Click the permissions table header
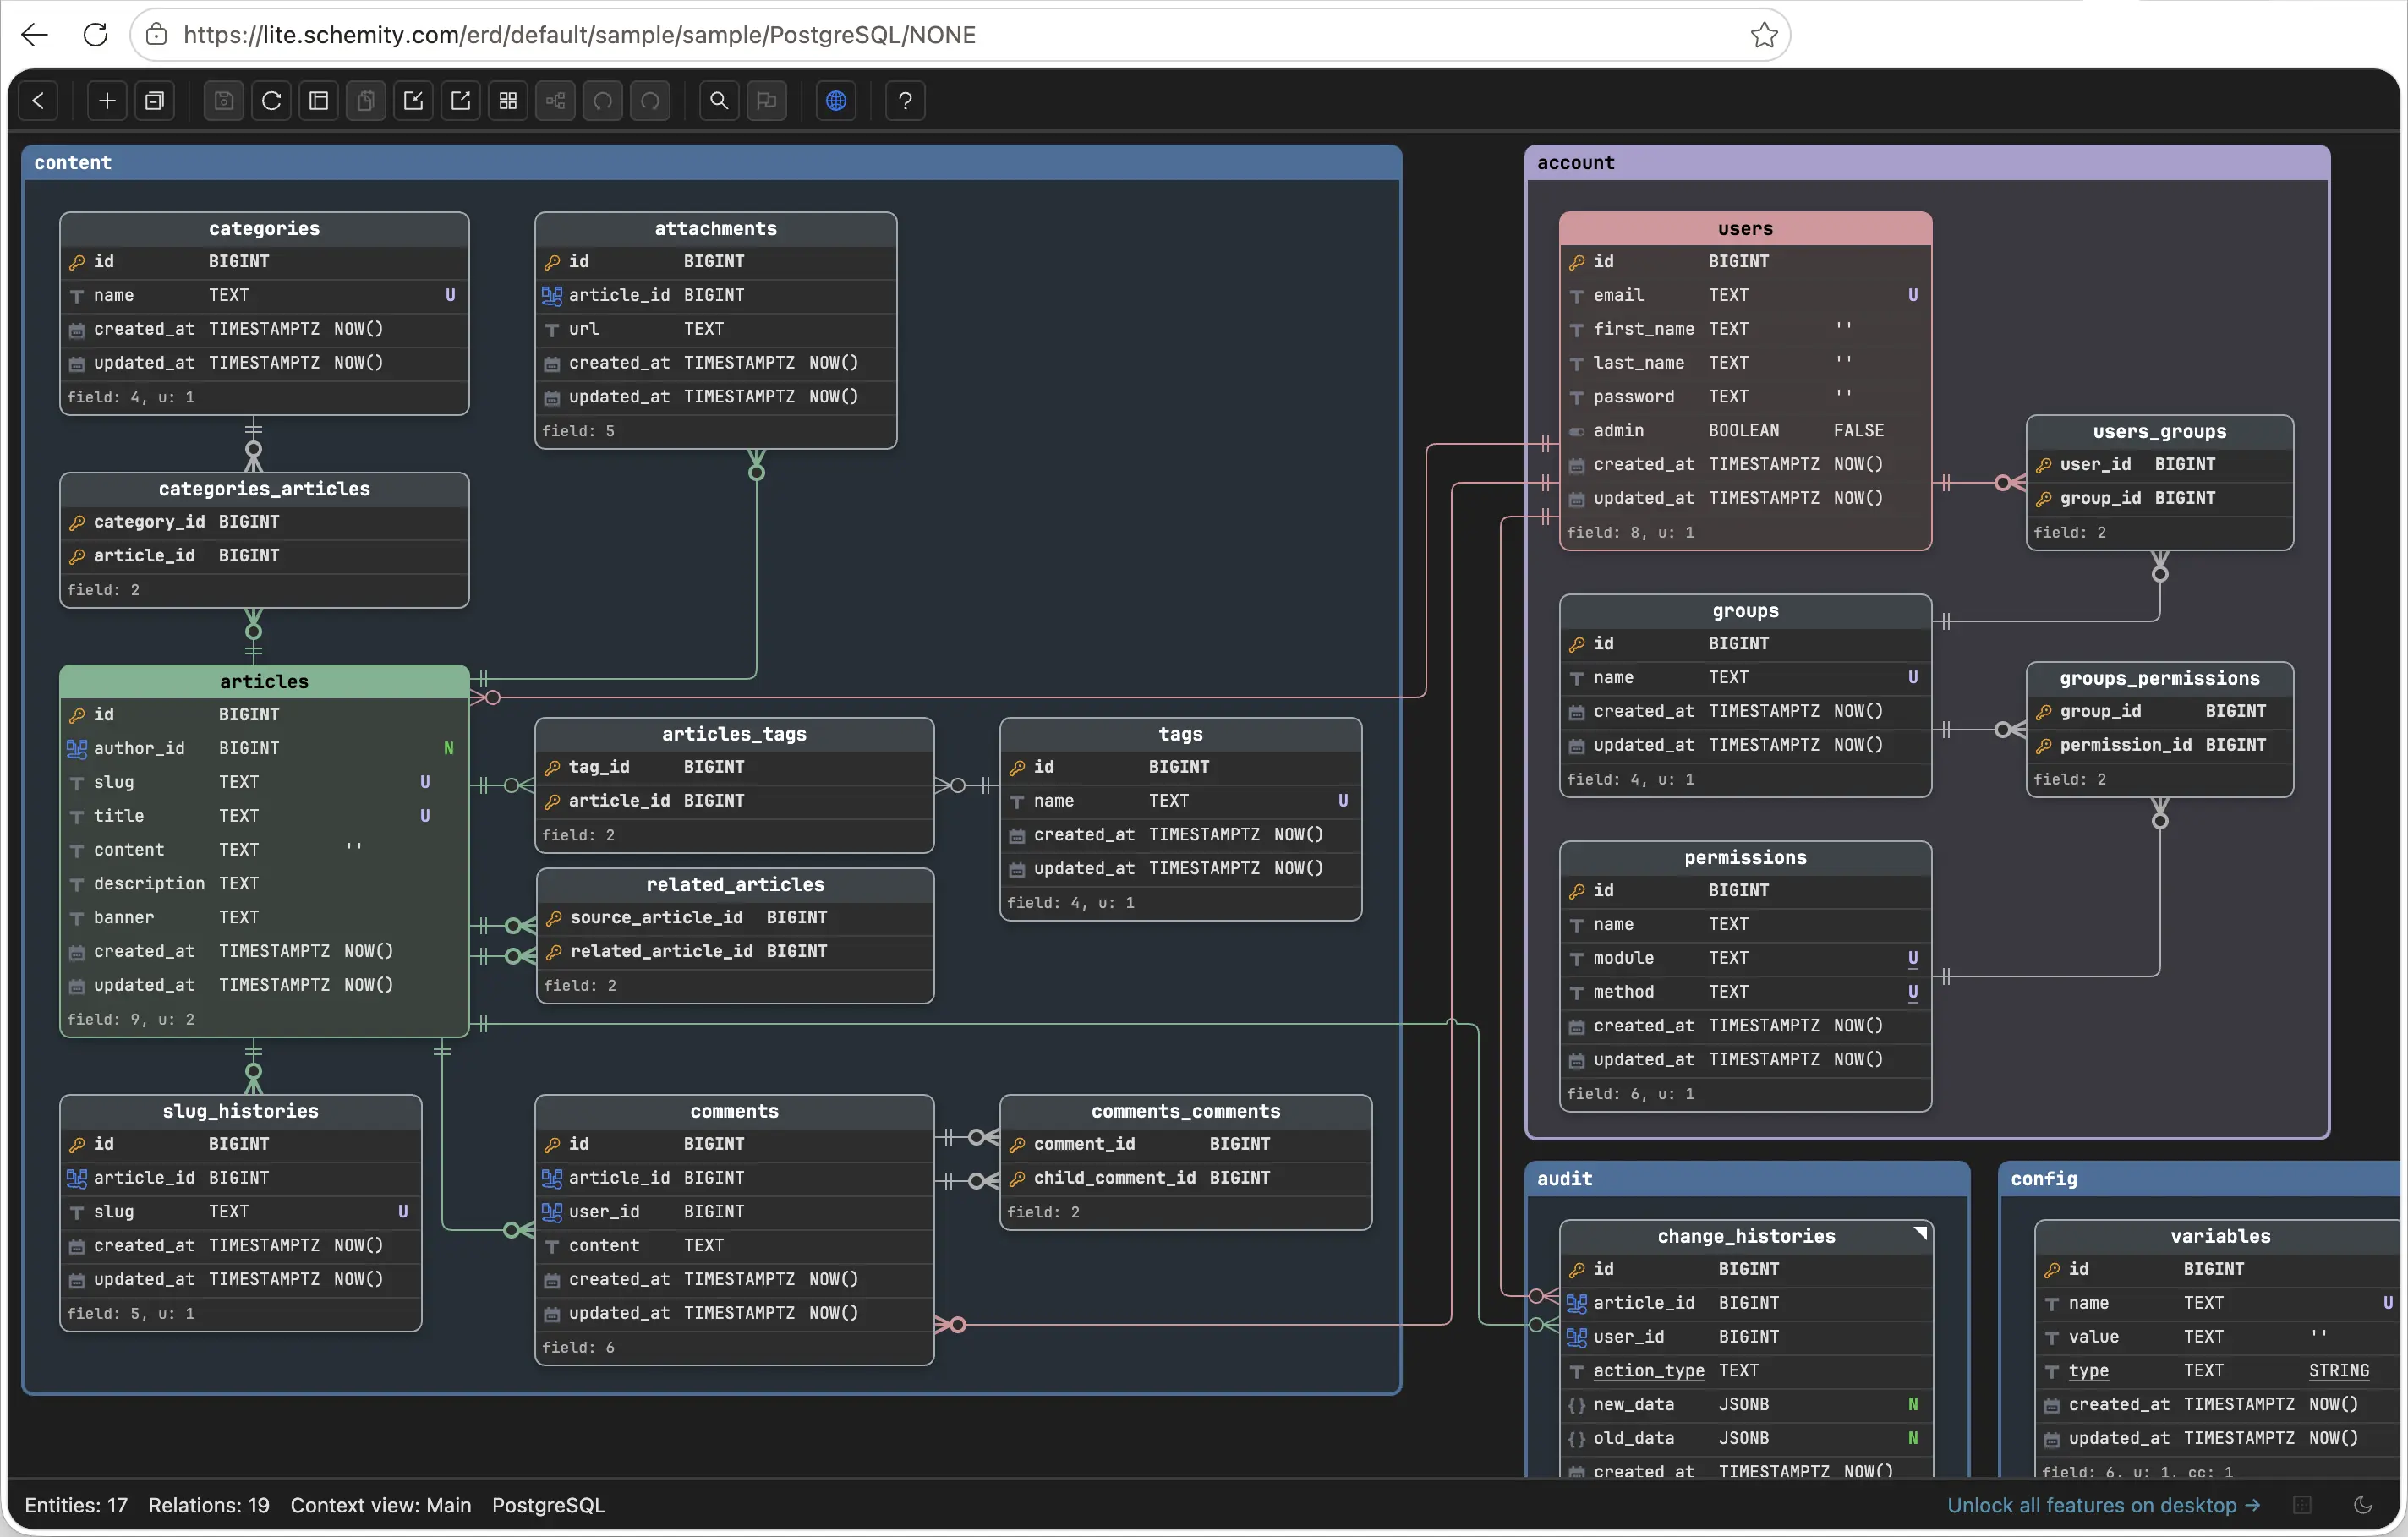This screenshot has width=2408, height=1537. [x=1745, y=858]
